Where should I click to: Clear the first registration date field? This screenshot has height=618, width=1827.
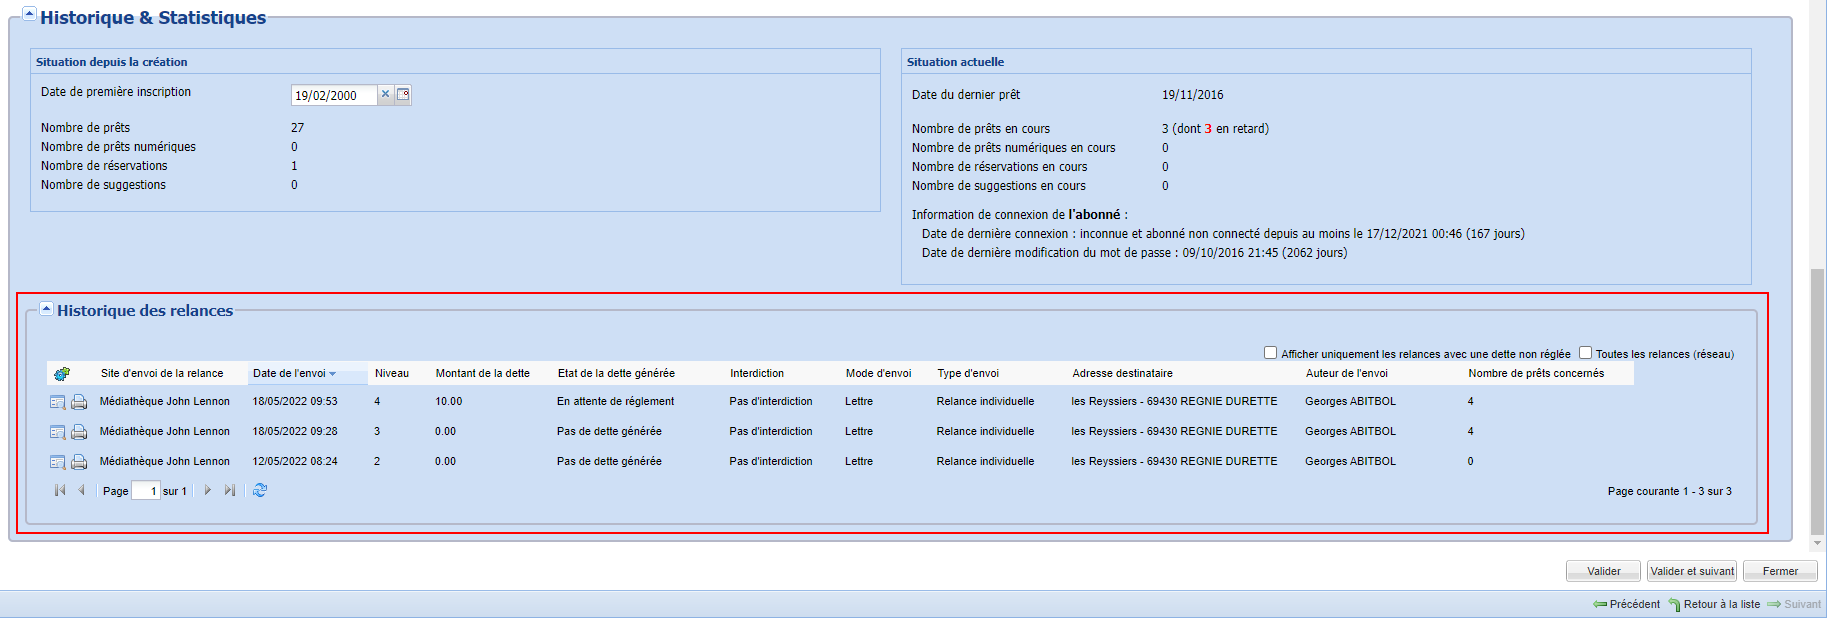tap(385, 94)
